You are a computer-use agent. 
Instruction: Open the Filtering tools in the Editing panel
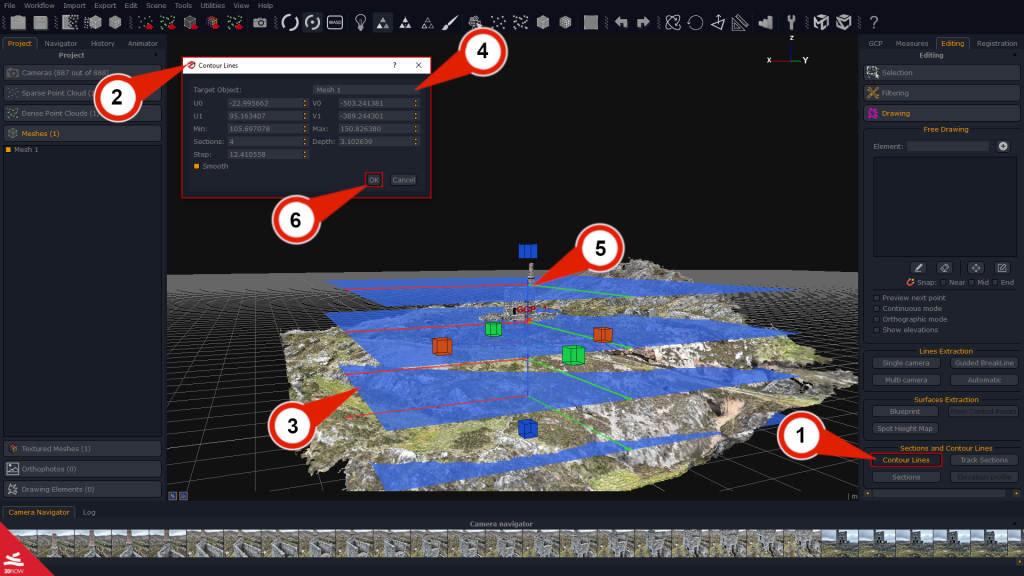[x=940, y=93]
